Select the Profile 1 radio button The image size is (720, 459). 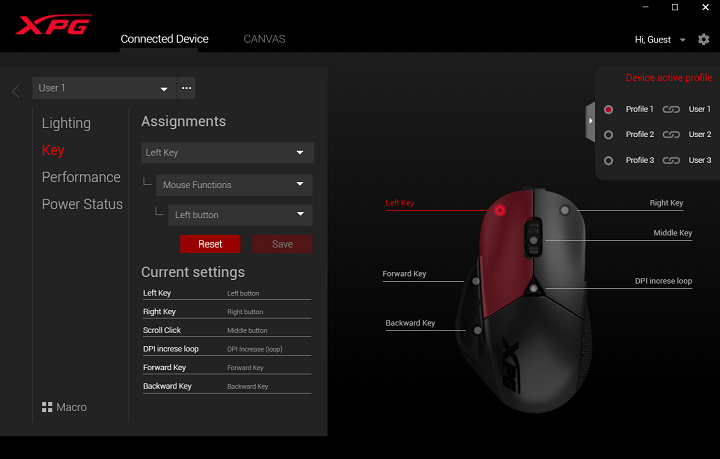(608, 109)
